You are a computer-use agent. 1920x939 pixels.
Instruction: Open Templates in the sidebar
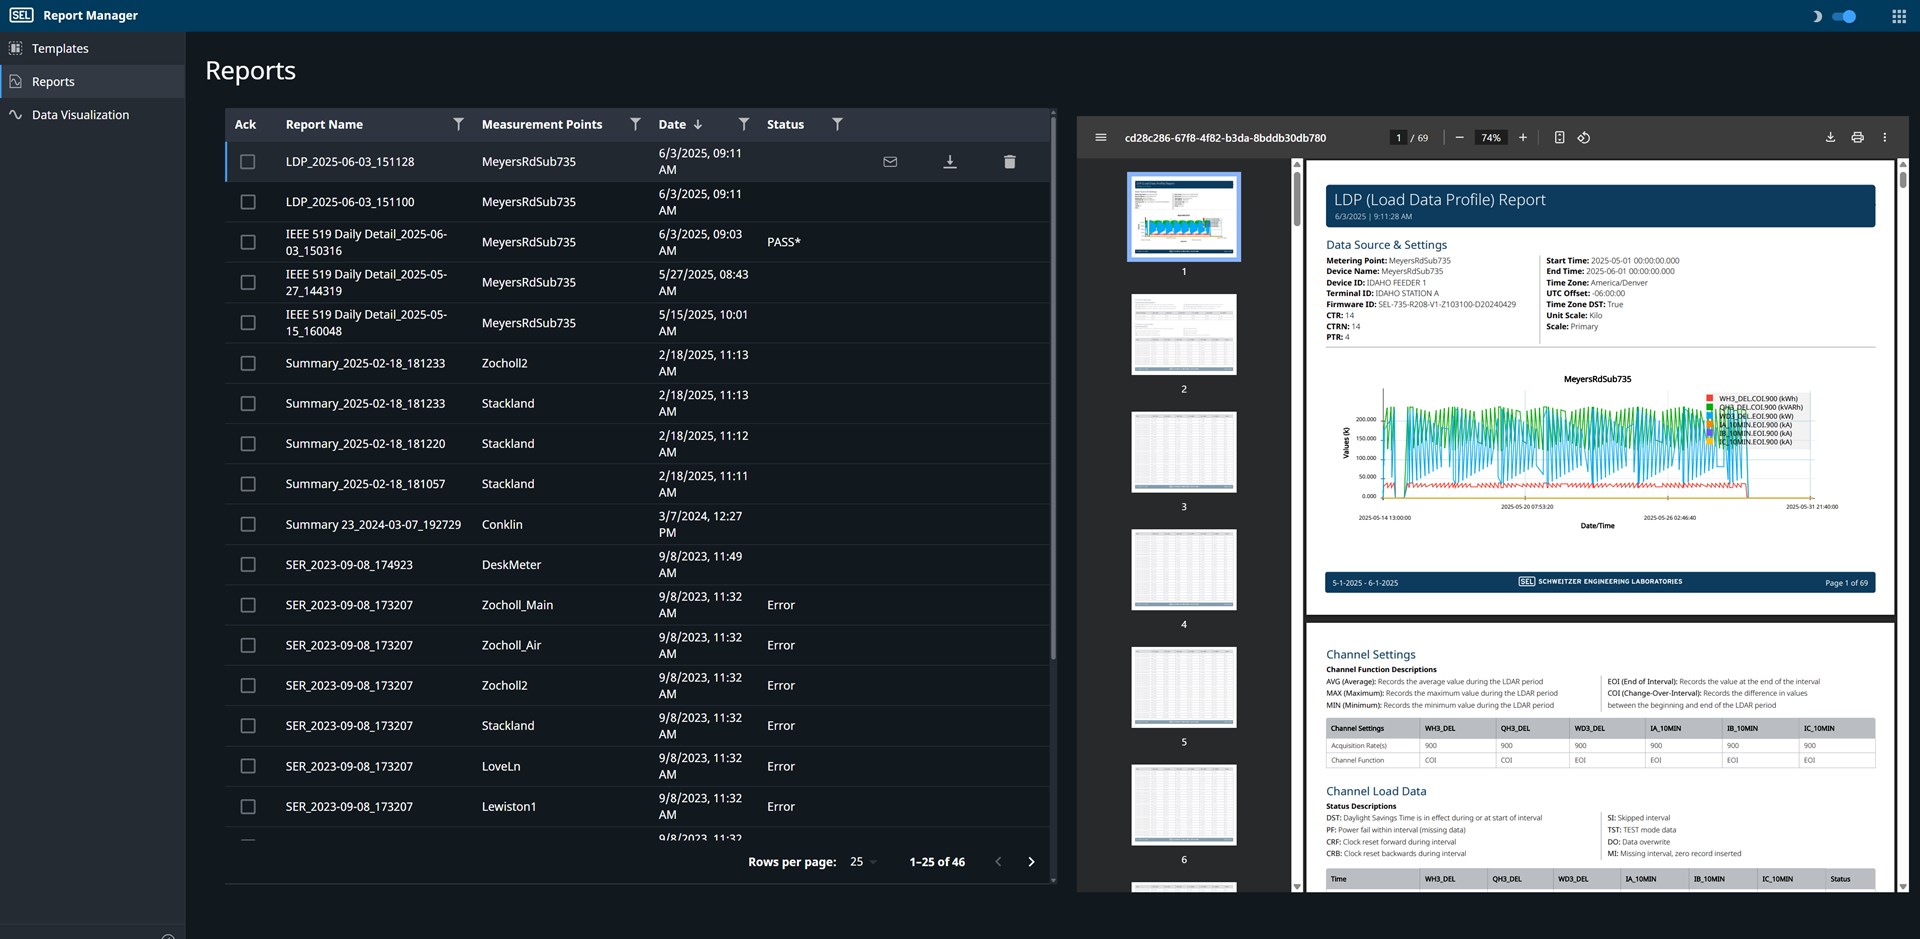60,48
